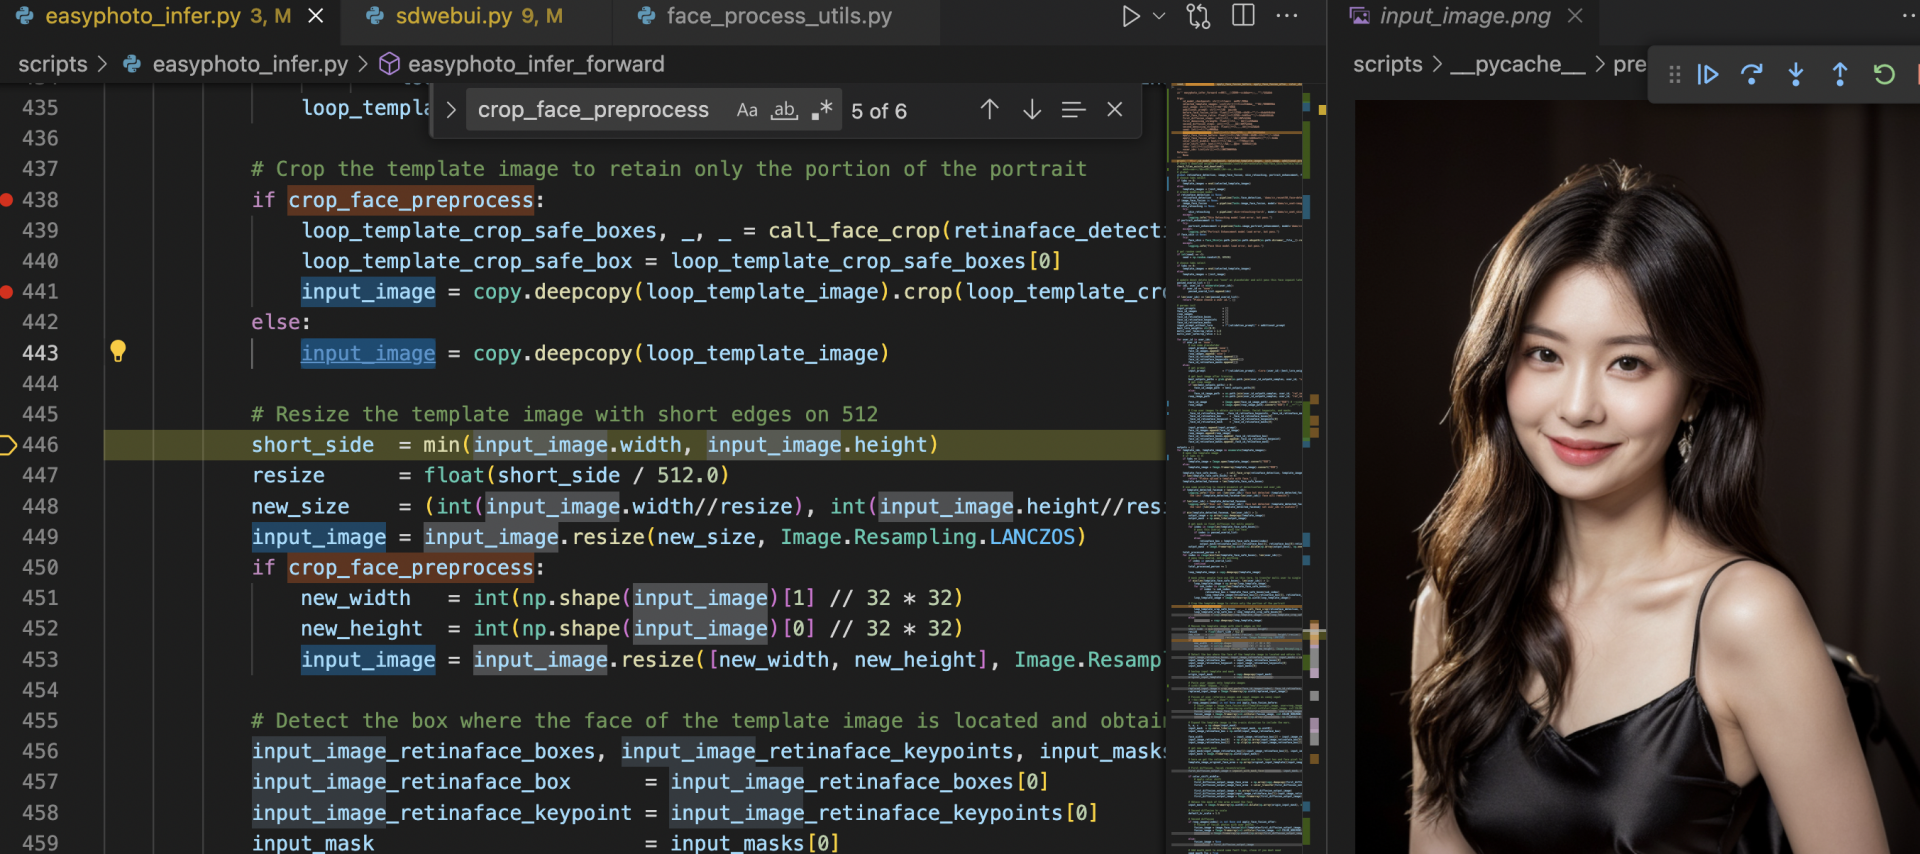
Task: Click the resize variable on line 447
Action: click(288, 476)
